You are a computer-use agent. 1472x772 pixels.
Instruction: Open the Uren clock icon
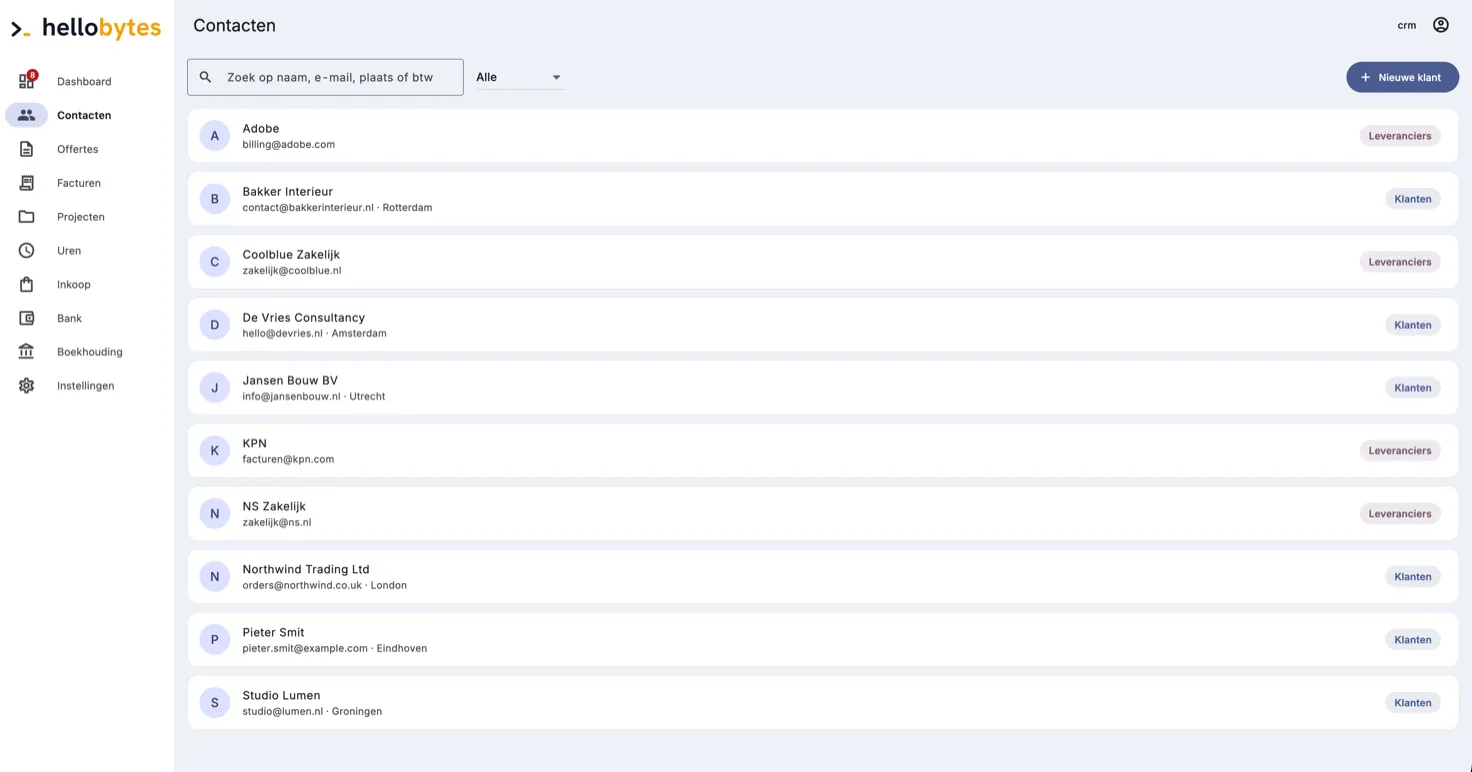[x=26, y=251]
